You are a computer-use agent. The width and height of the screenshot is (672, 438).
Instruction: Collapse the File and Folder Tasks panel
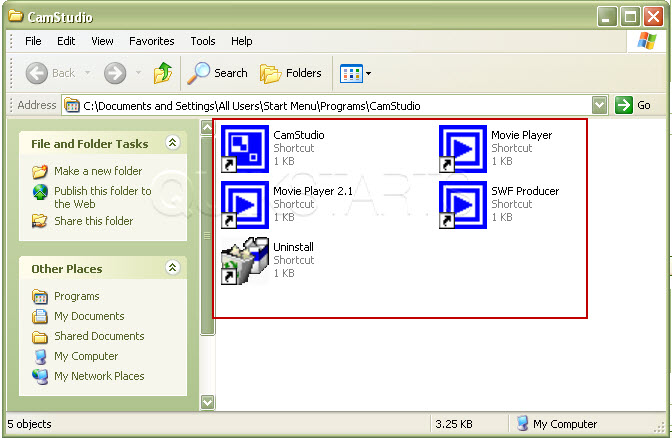coord(172,143)
